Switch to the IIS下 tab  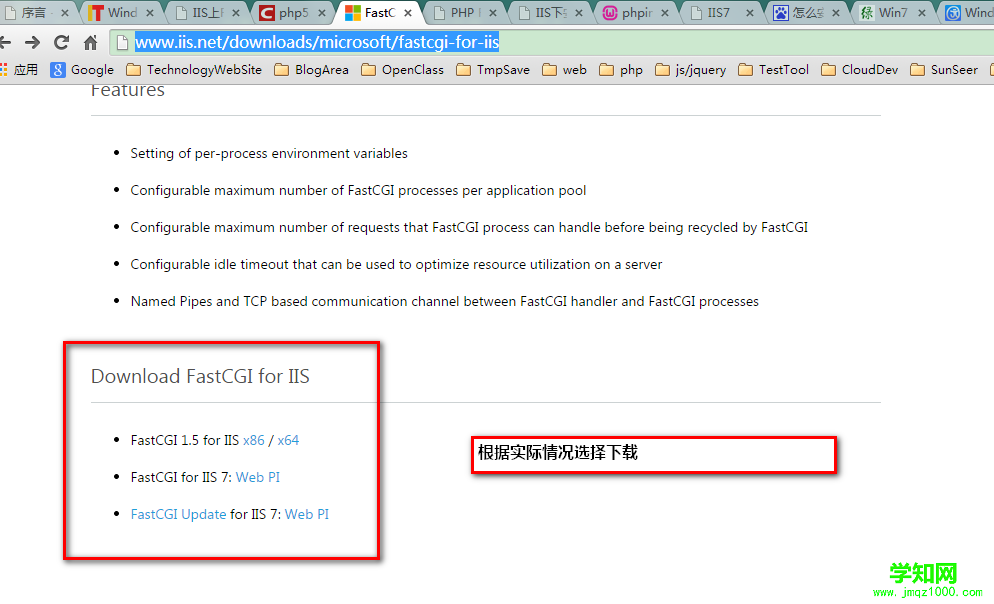(x=550, y=13)
